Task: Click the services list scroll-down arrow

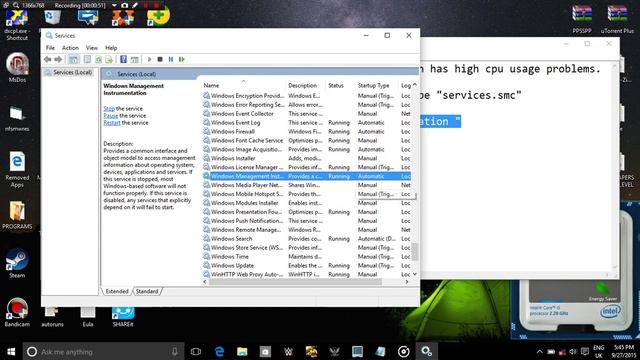Action: [x=415, y=274]
